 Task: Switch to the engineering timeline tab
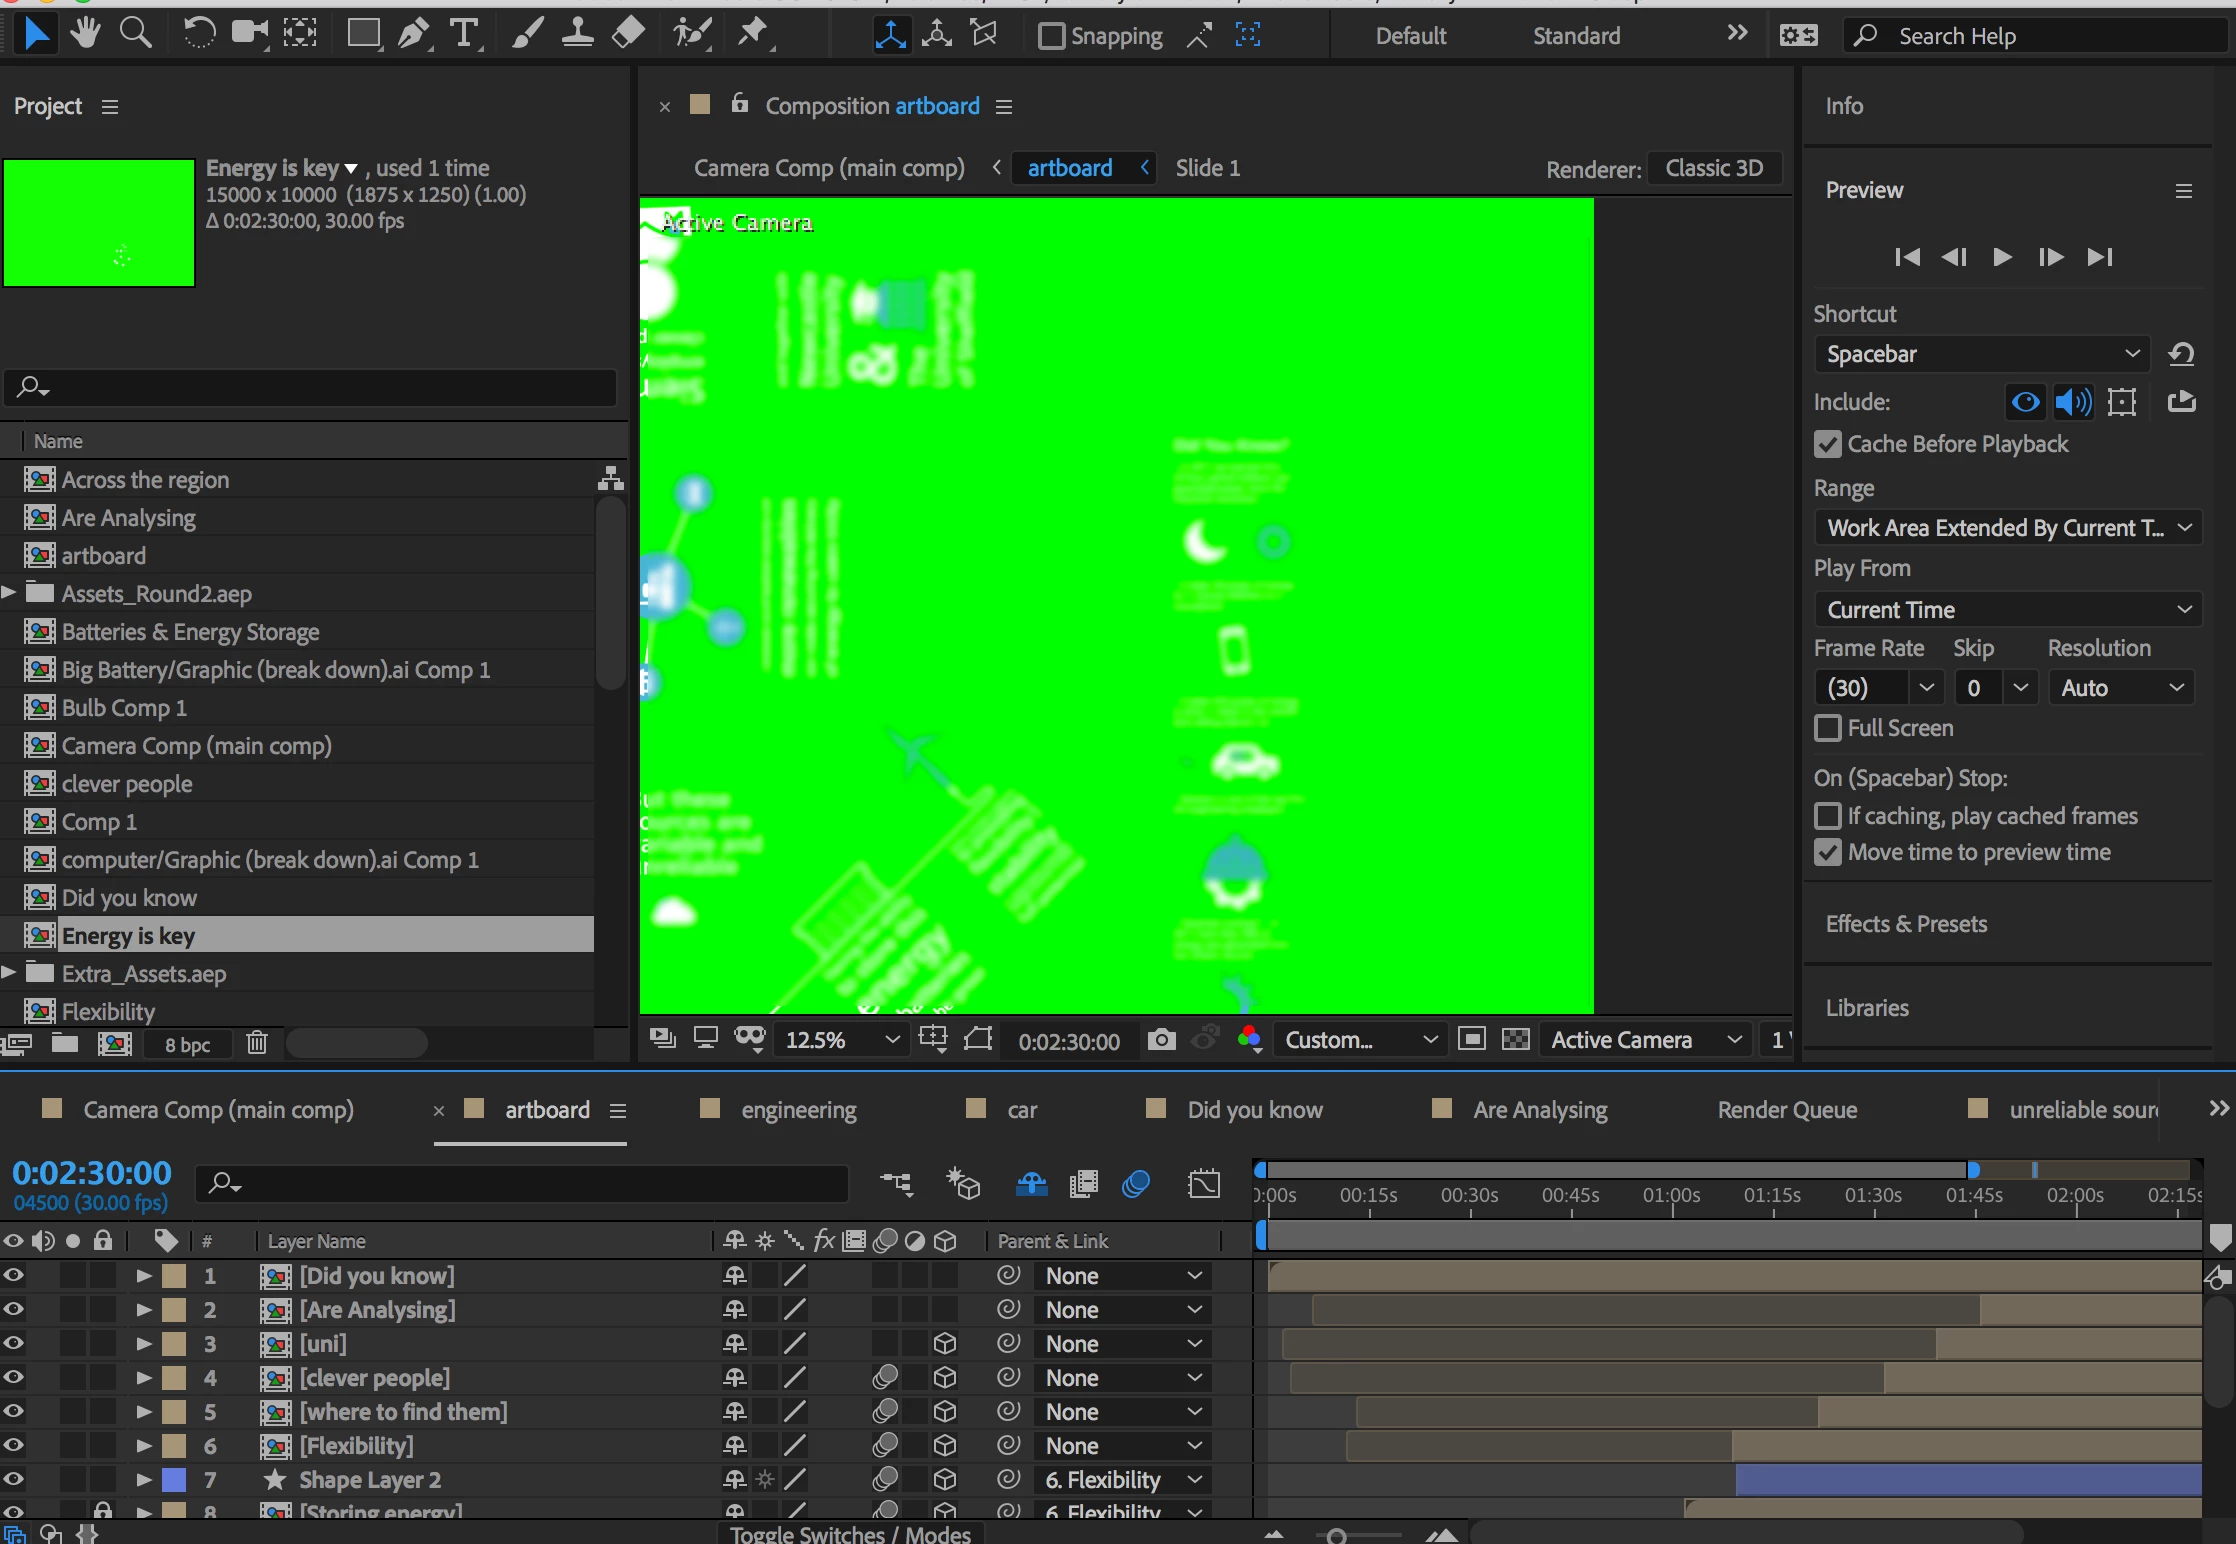click(x=798, y=1110)
